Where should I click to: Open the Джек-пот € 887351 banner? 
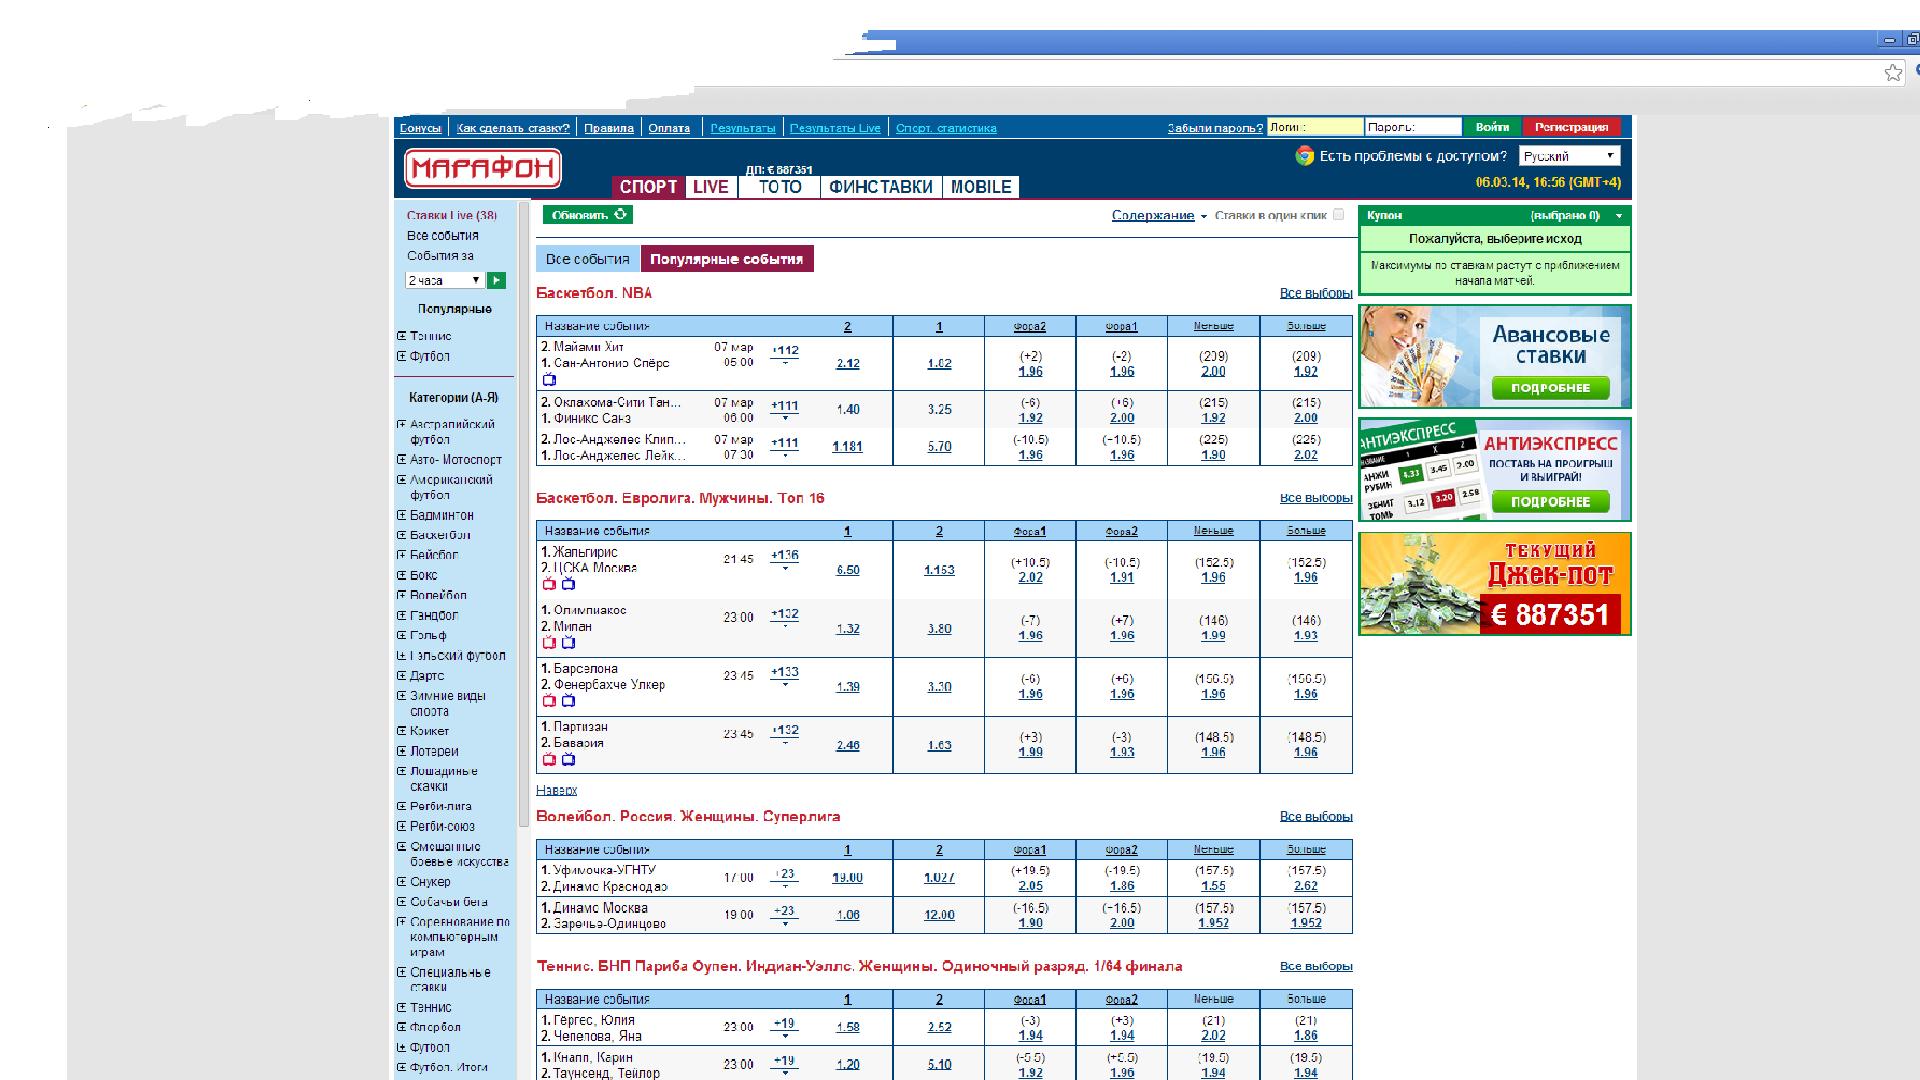1495,584
